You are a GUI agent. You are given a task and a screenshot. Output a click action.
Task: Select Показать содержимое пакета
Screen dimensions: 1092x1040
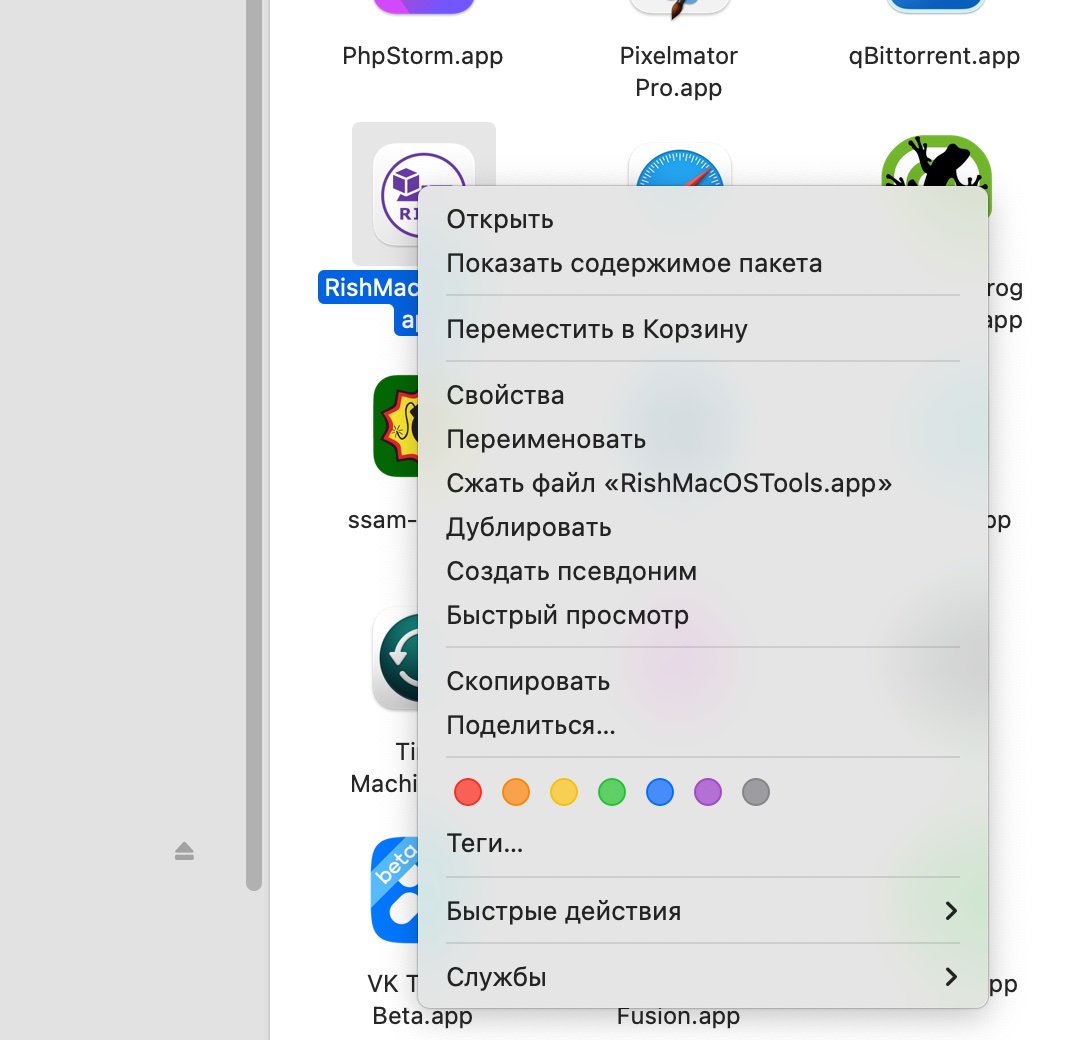click(634, 264)
